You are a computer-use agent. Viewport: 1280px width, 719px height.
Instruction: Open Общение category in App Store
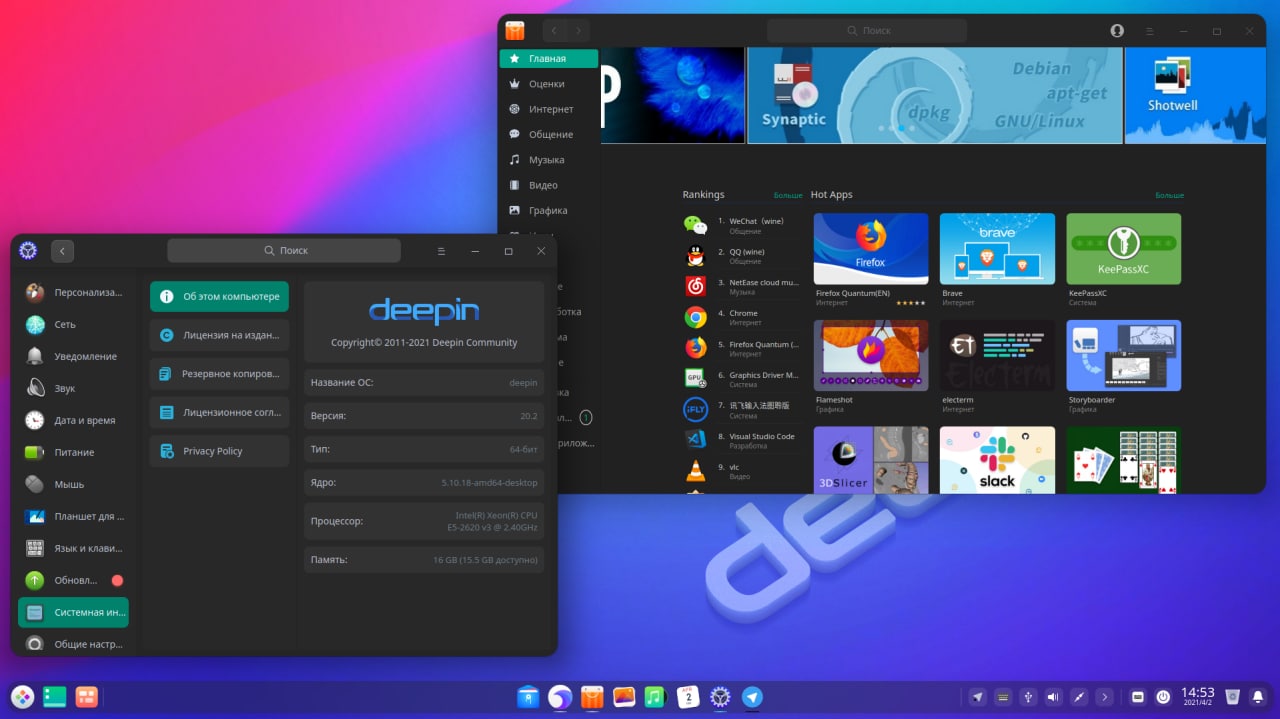click(x=549, y=134)
